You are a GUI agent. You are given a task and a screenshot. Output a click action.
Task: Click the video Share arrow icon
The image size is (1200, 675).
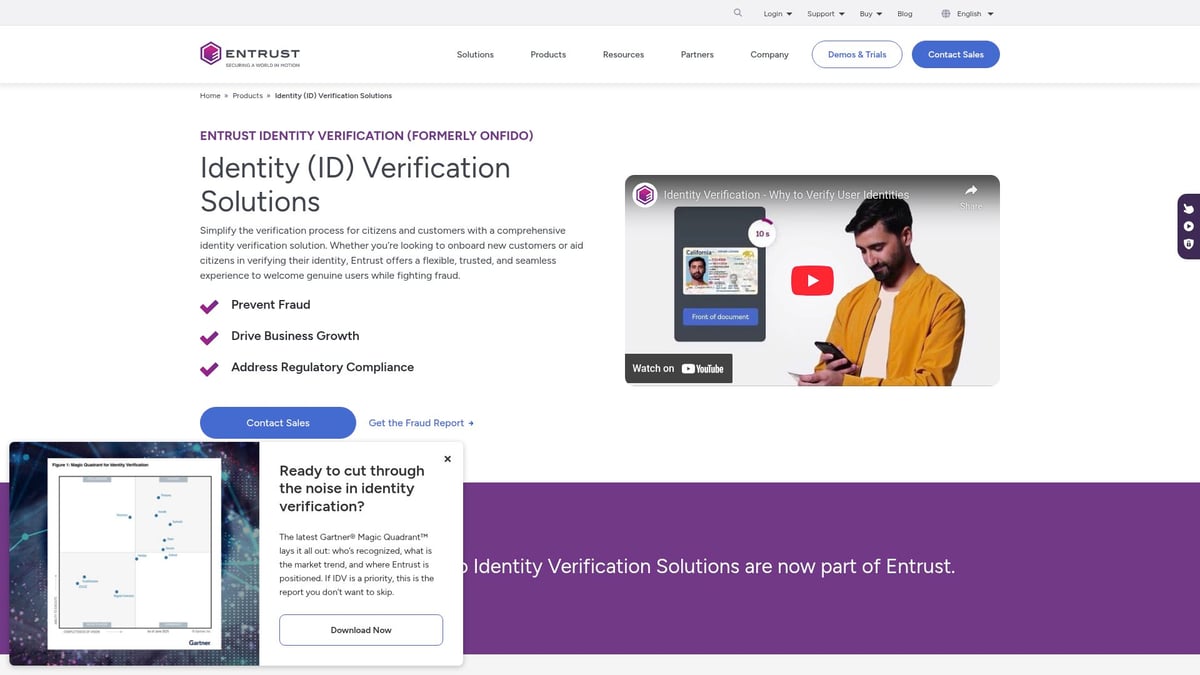(971, 190)
